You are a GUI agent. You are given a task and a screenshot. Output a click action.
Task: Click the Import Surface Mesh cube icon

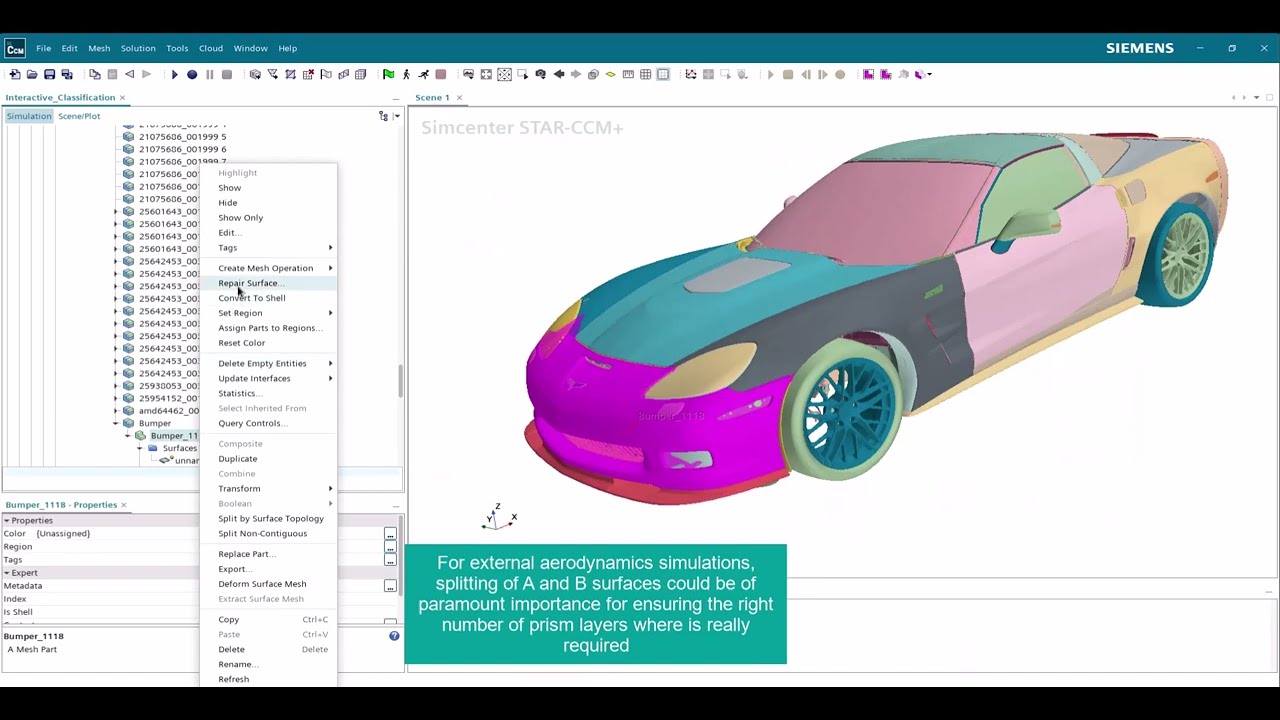click(x=255, y=74)
